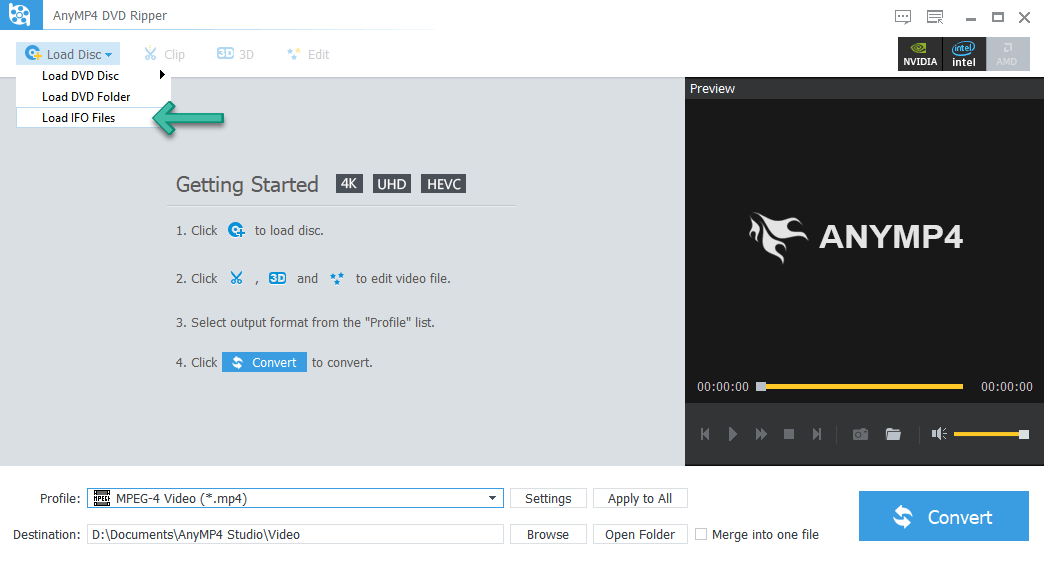
Task: Minimize the AnyMP4 DVD Ripper window
Action: [971, 18]
